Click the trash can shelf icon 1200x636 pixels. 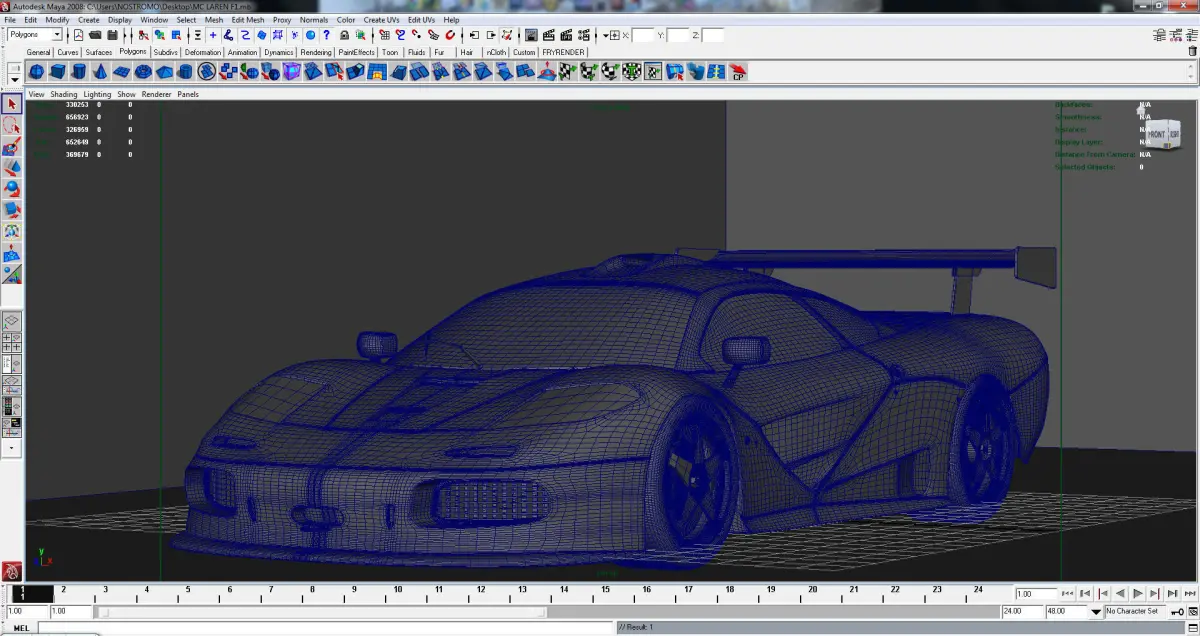(1191, 51)
